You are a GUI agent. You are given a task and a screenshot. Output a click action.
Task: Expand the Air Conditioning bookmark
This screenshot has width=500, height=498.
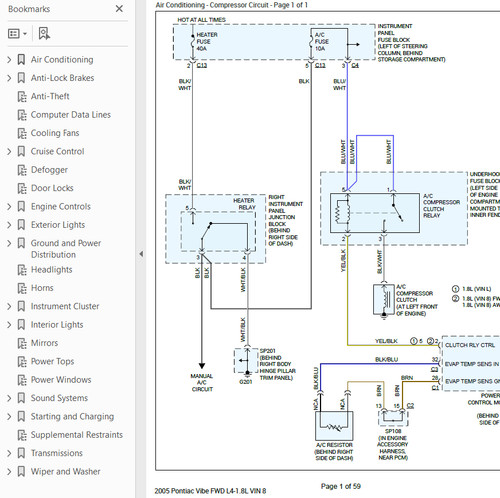(9, 60)
